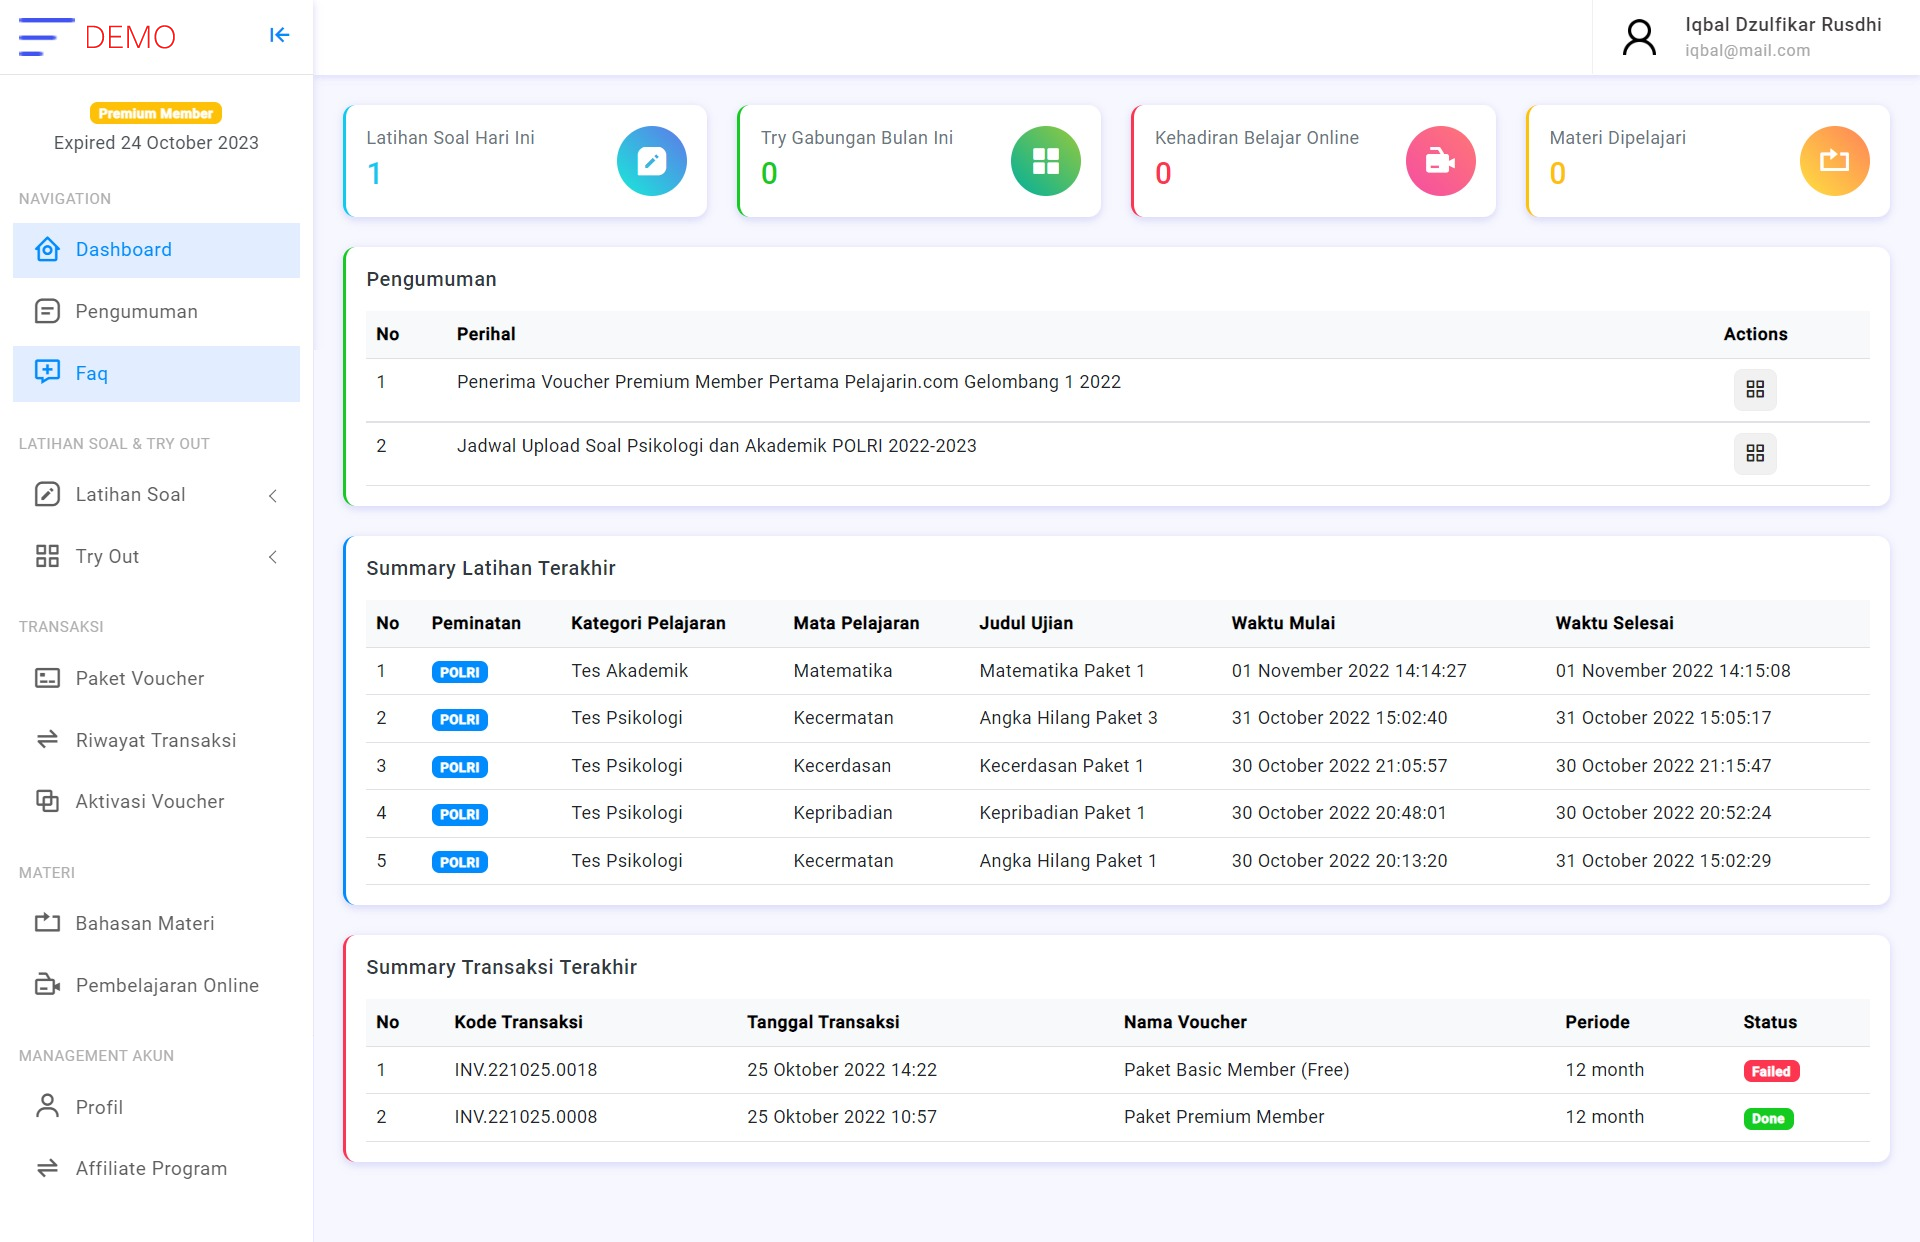Viewport: 1920px width, 1242px height.
Task: Click Paket Basic Member (Free) voucher name
Action: click(x=1236, y=1070)
